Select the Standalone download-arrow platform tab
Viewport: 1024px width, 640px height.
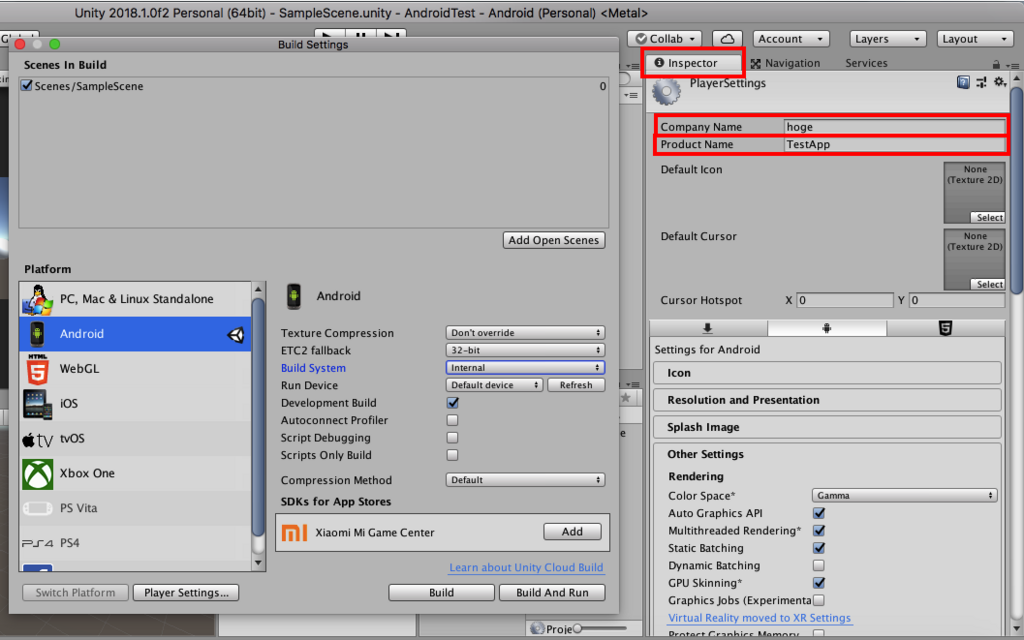pos(708,328)
